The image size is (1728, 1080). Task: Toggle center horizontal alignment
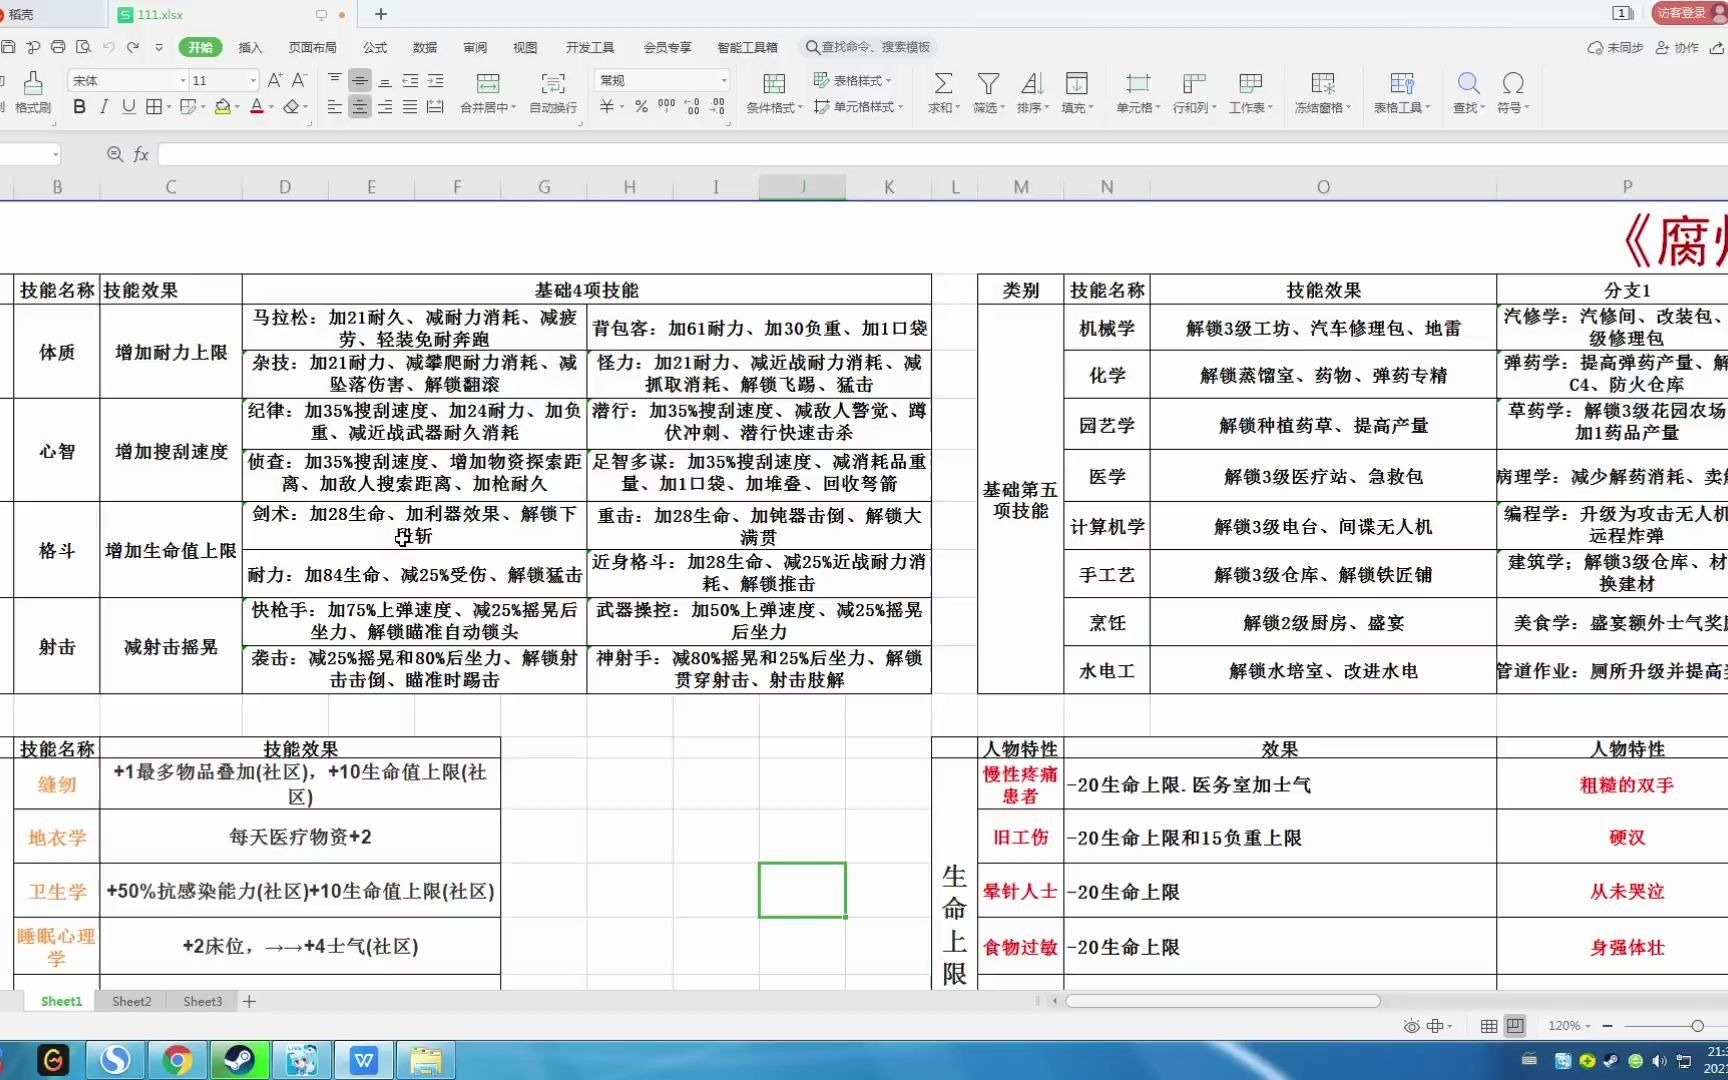360,107
